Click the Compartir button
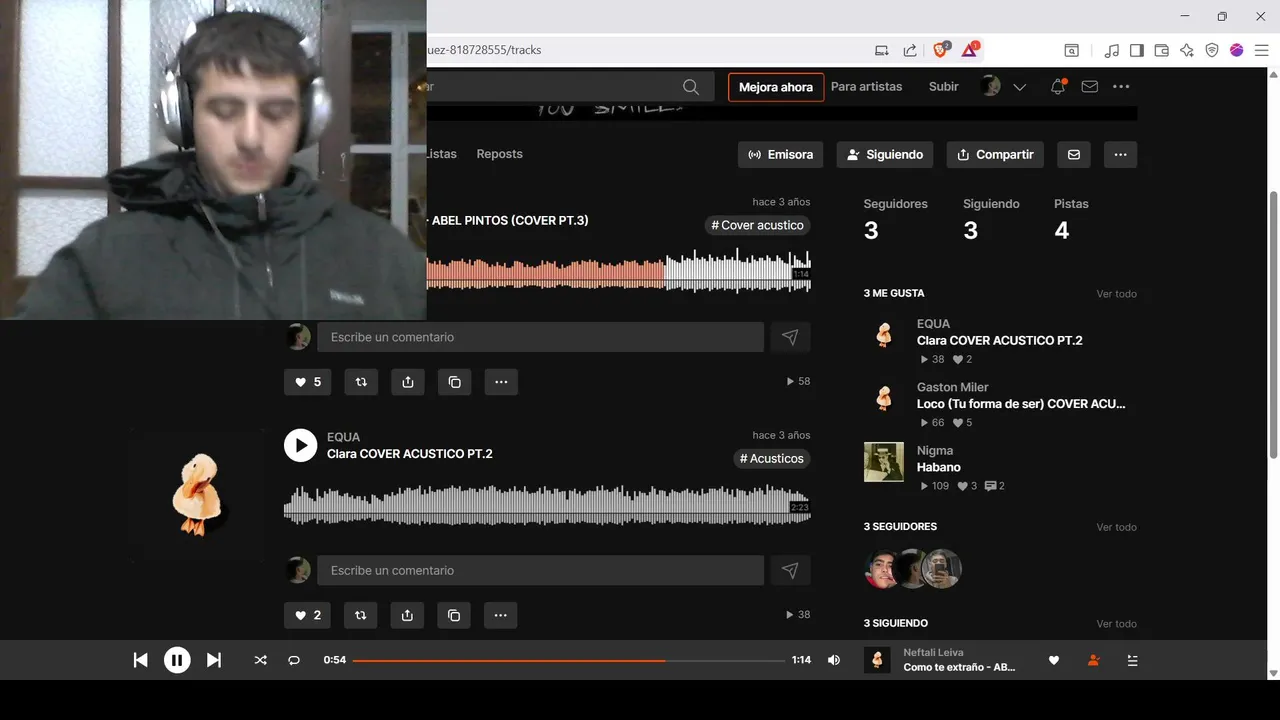1280x720 pixels. coord(995,155)
